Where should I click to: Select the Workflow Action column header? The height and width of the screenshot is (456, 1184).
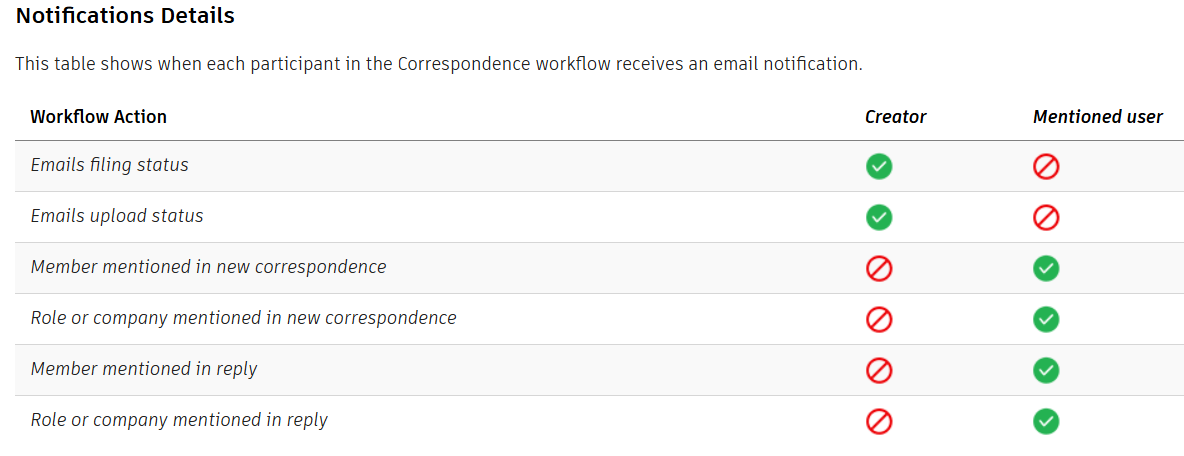[x=99, y=117]
